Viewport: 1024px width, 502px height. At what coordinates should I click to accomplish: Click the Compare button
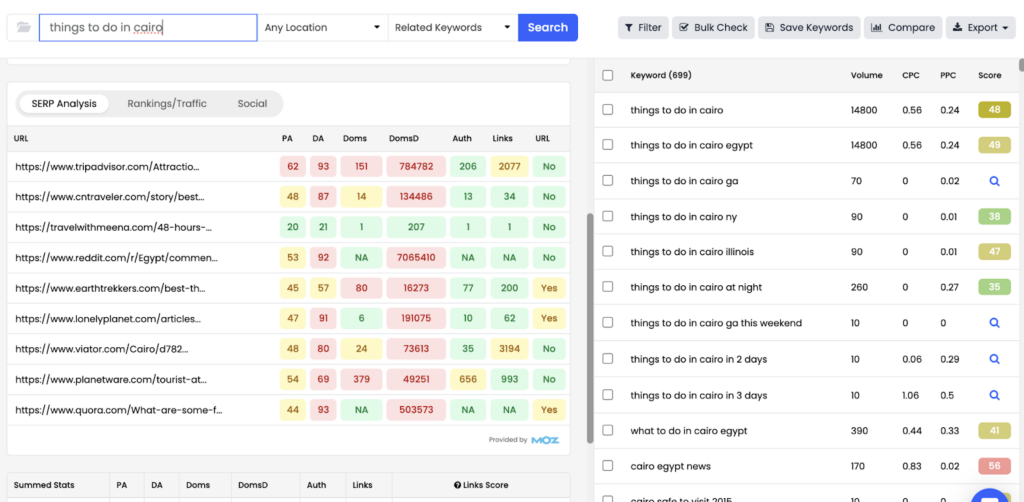(903, 27)
